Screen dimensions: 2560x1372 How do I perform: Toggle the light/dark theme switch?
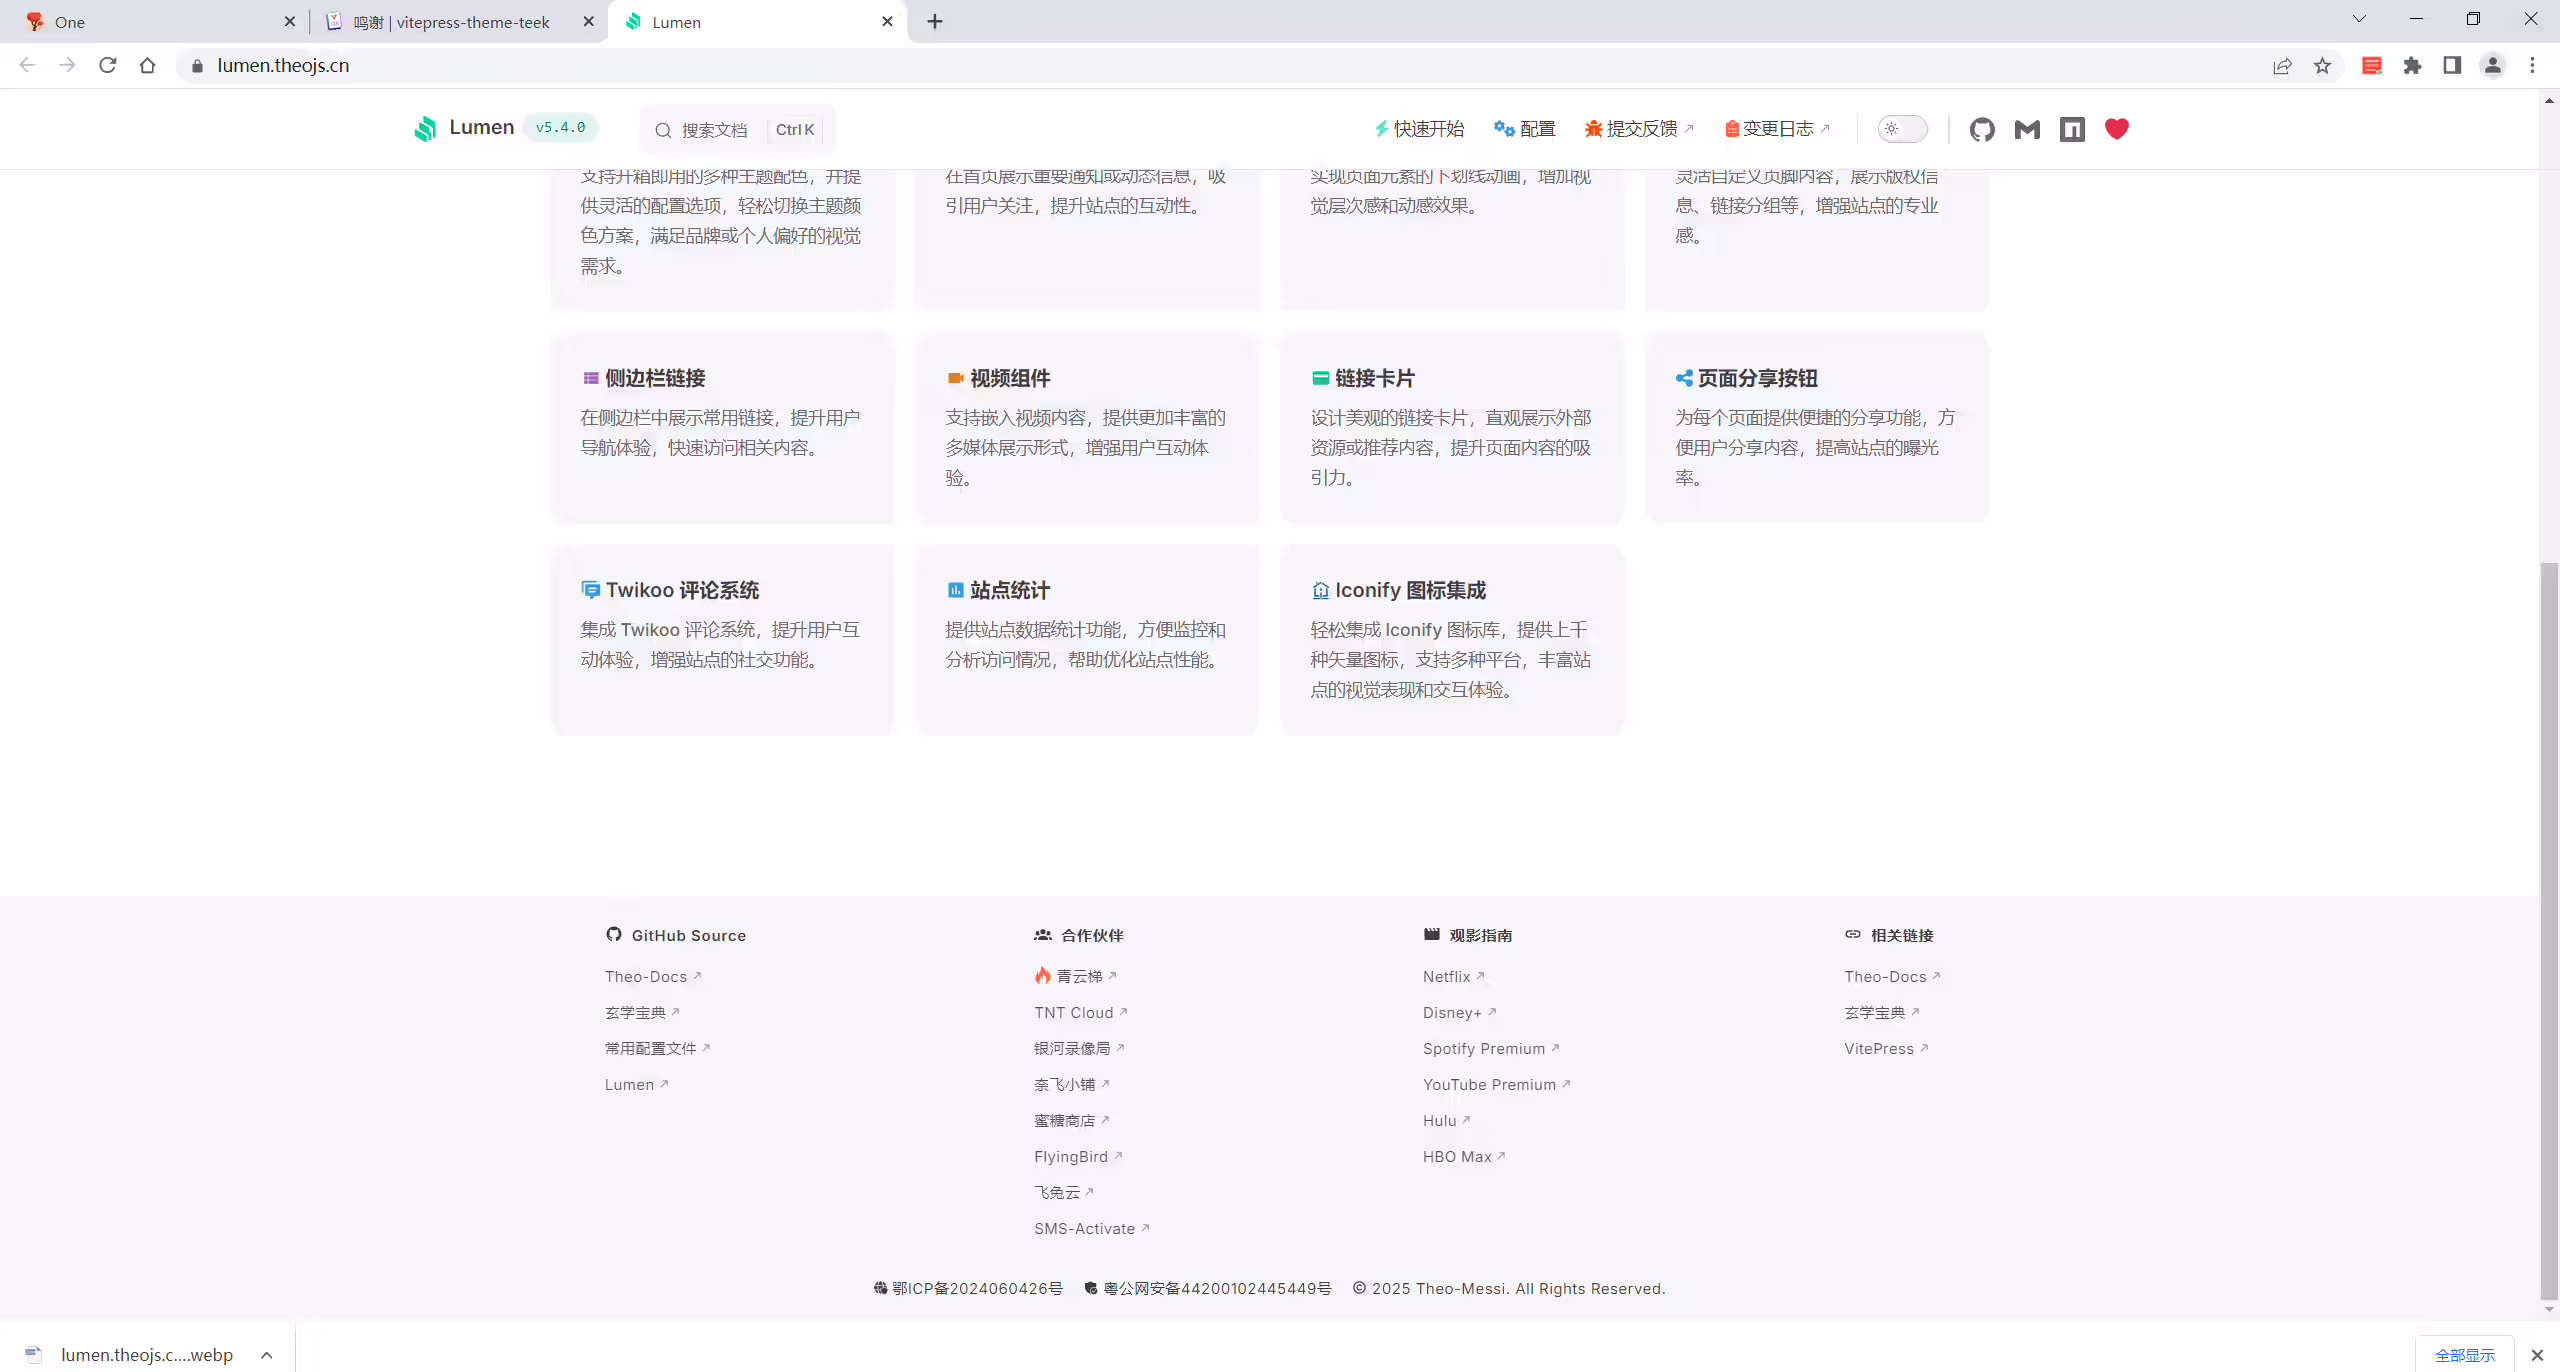click(1902, 129)
